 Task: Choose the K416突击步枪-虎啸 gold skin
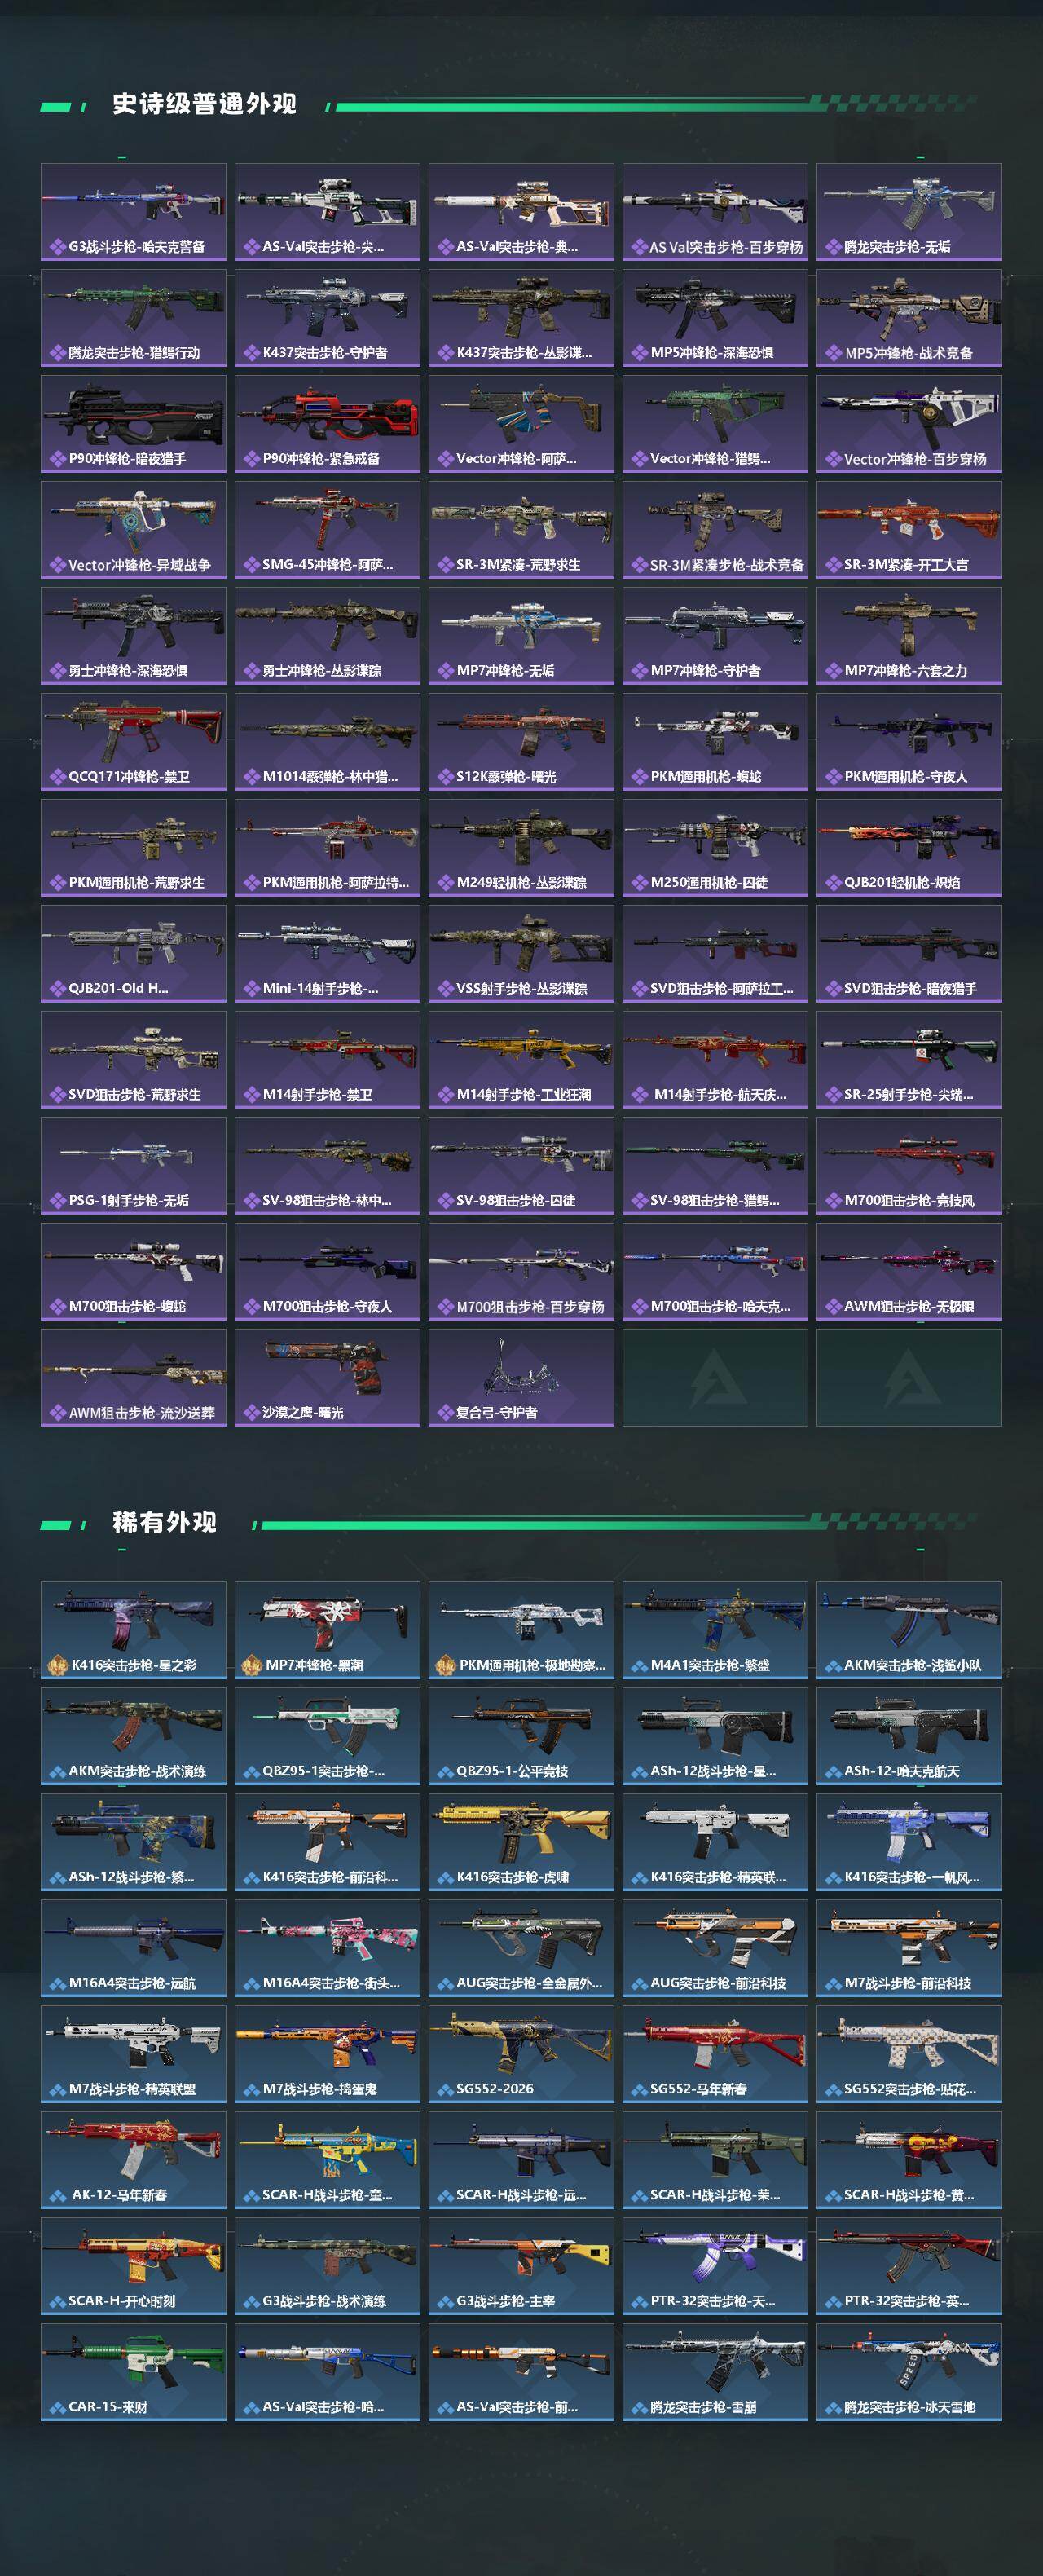click(521, 1842)
